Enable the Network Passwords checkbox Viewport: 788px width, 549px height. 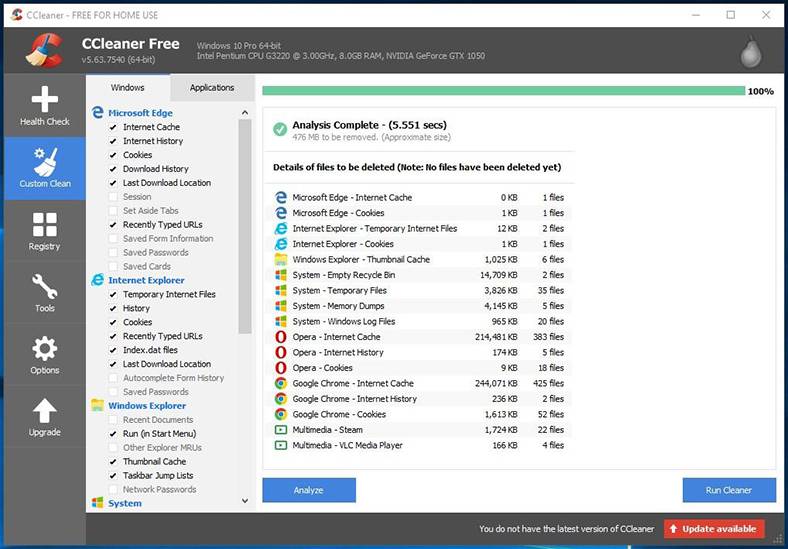[x=113, y=489]
